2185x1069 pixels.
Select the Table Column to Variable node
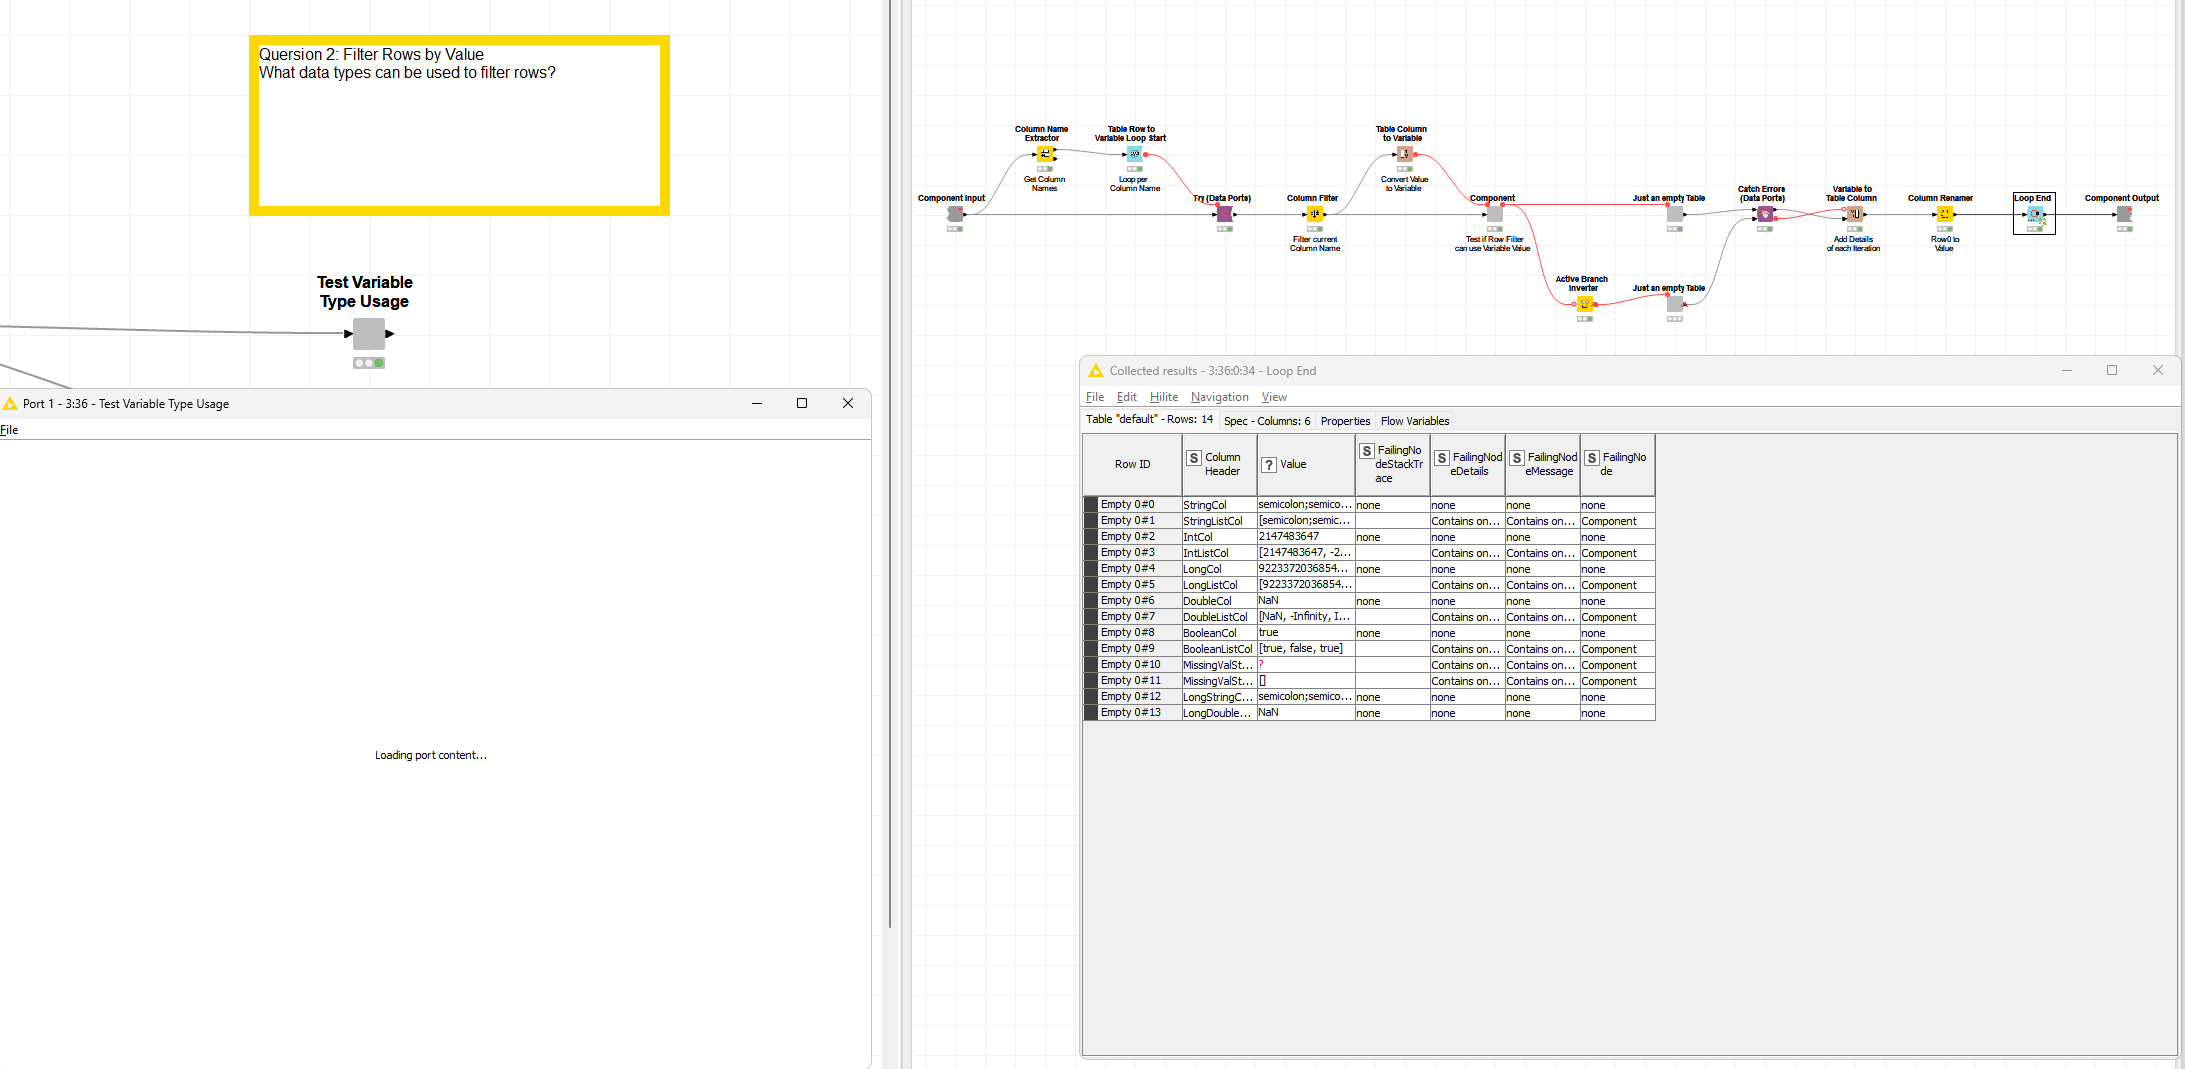pos(1404,154)
